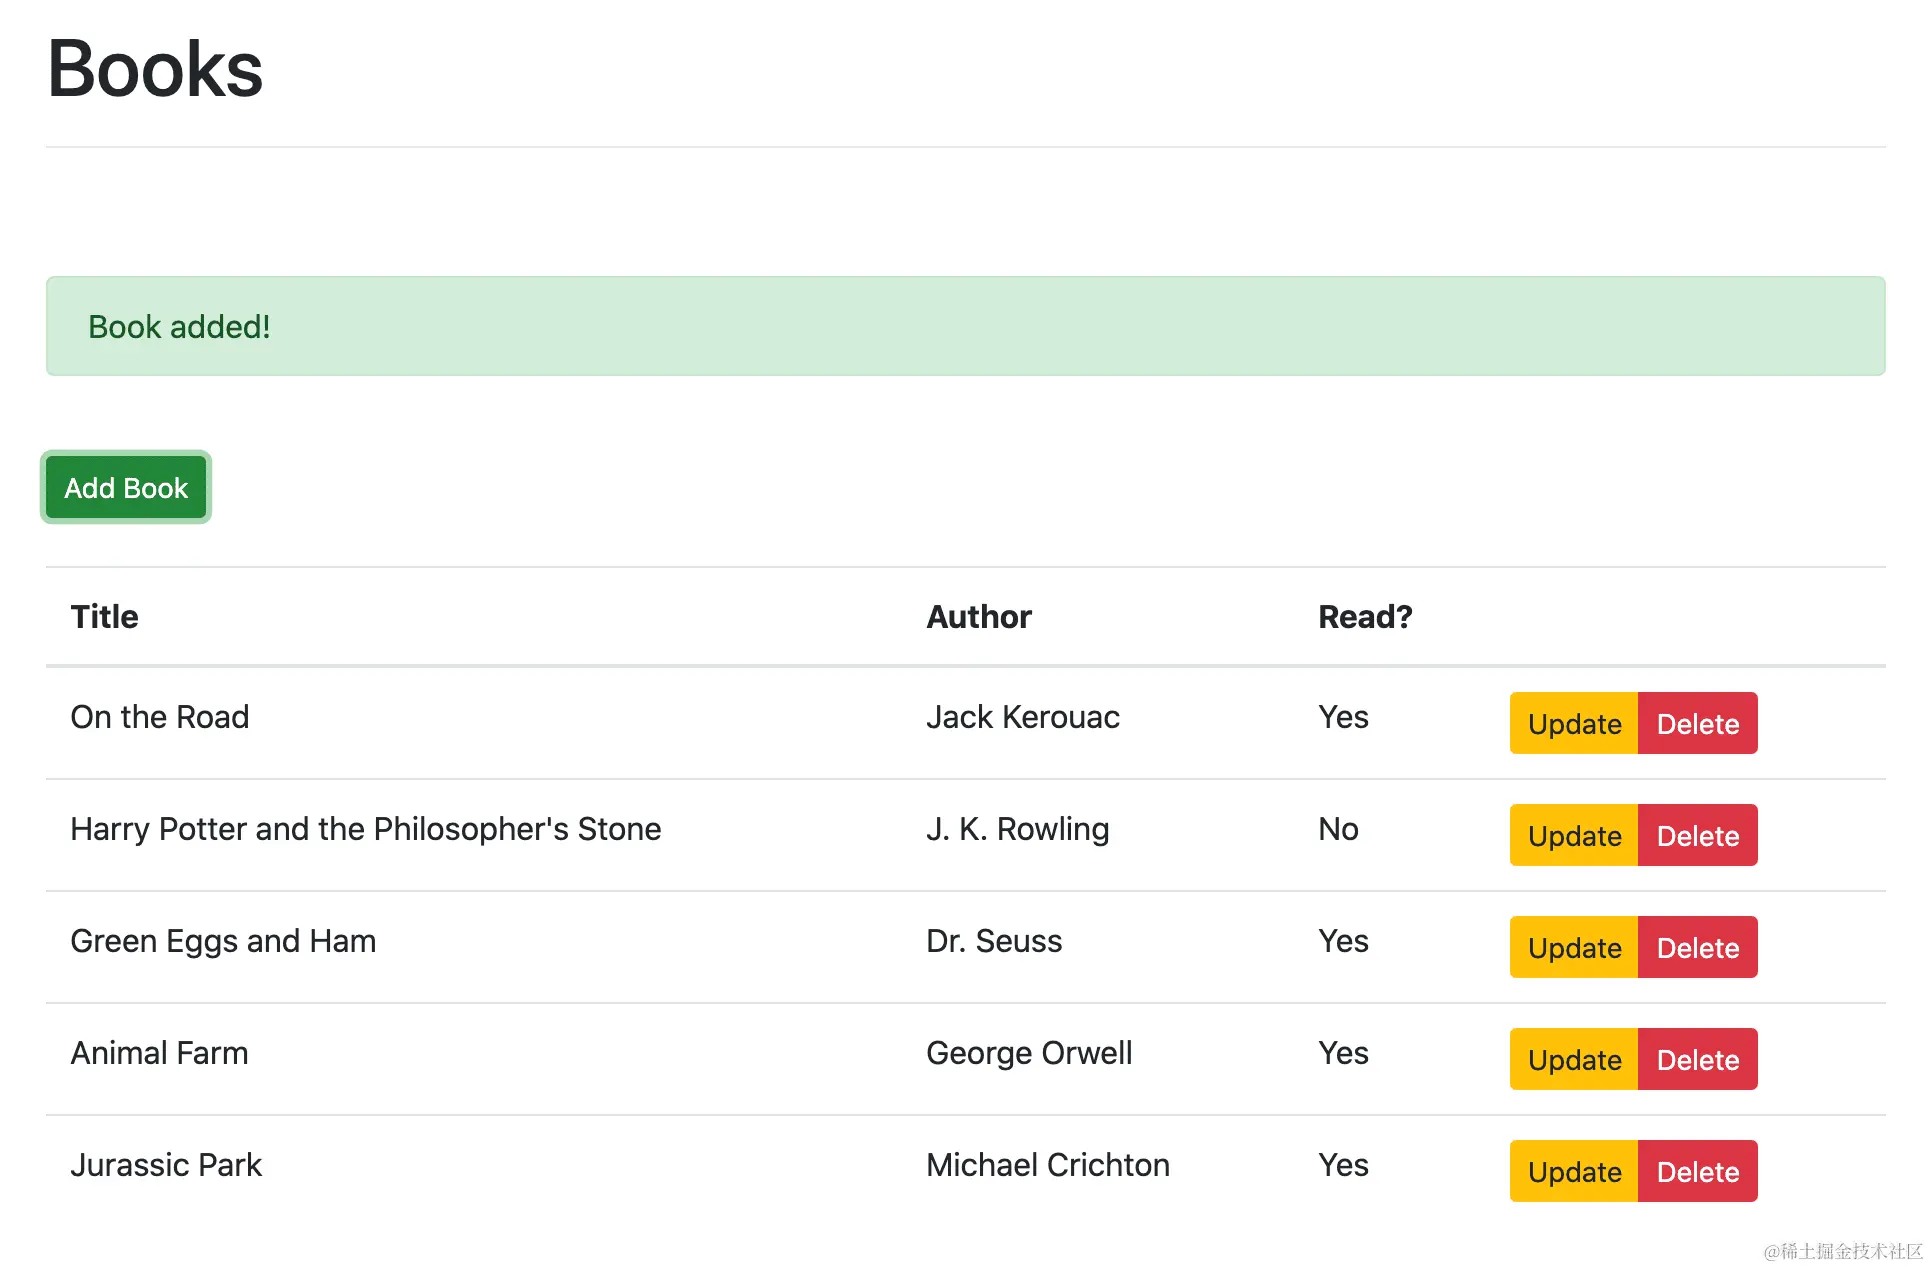Click the George Orwell author cell

(x=1029, y=1053)
